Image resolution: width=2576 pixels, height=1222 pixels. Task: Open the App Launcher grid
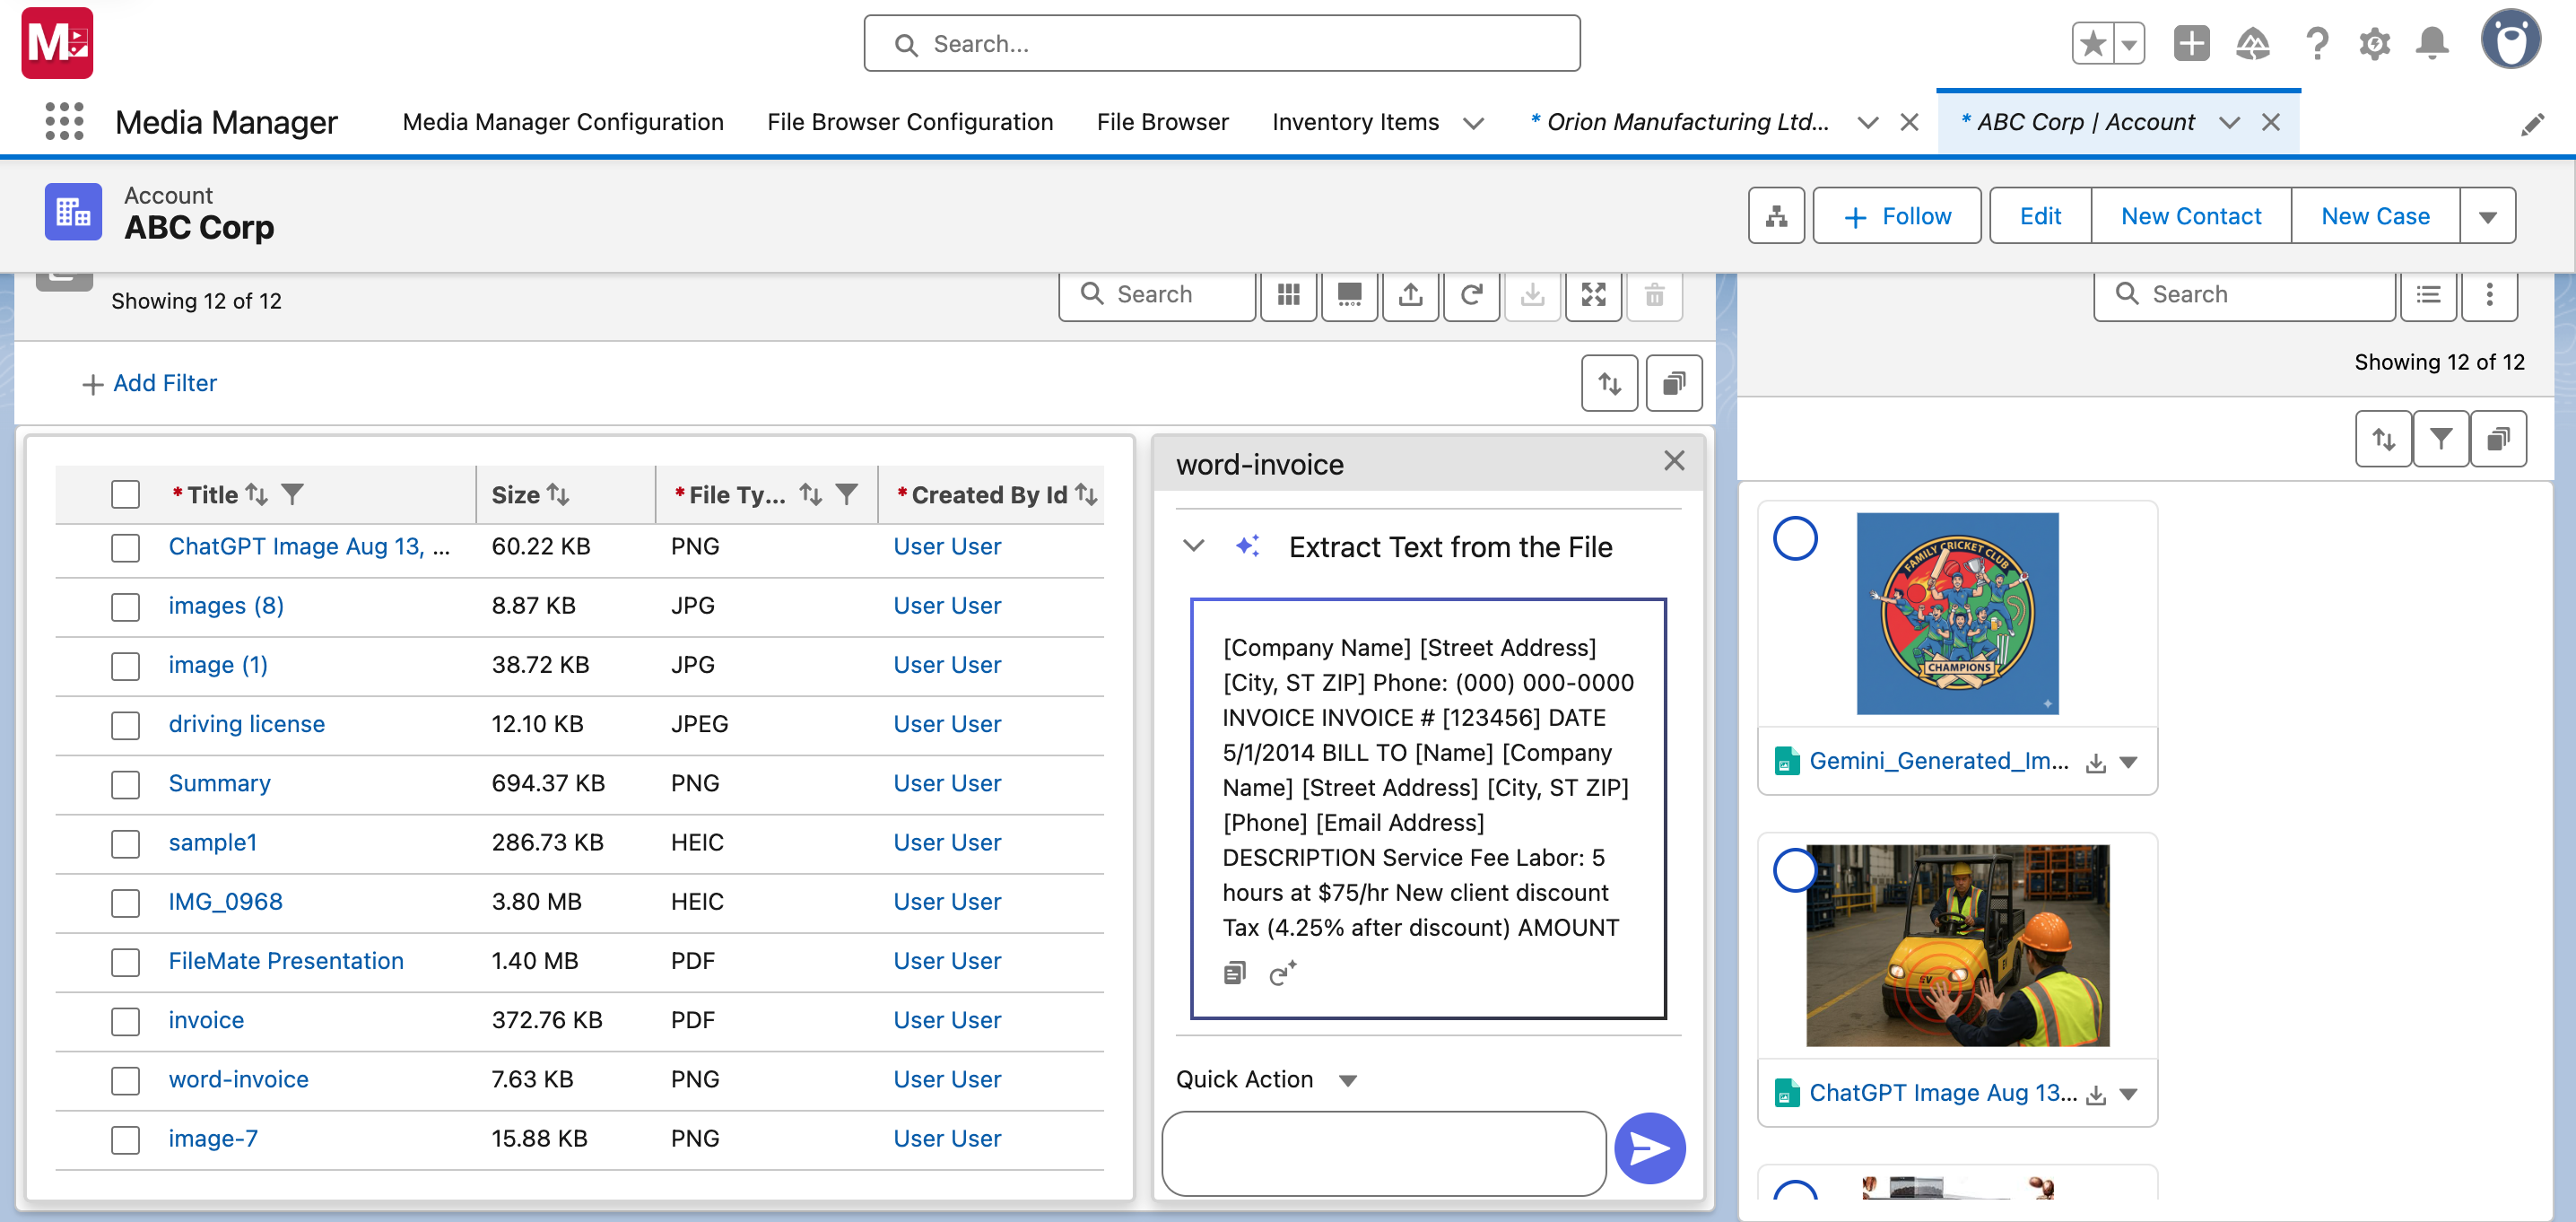point(65,122)
